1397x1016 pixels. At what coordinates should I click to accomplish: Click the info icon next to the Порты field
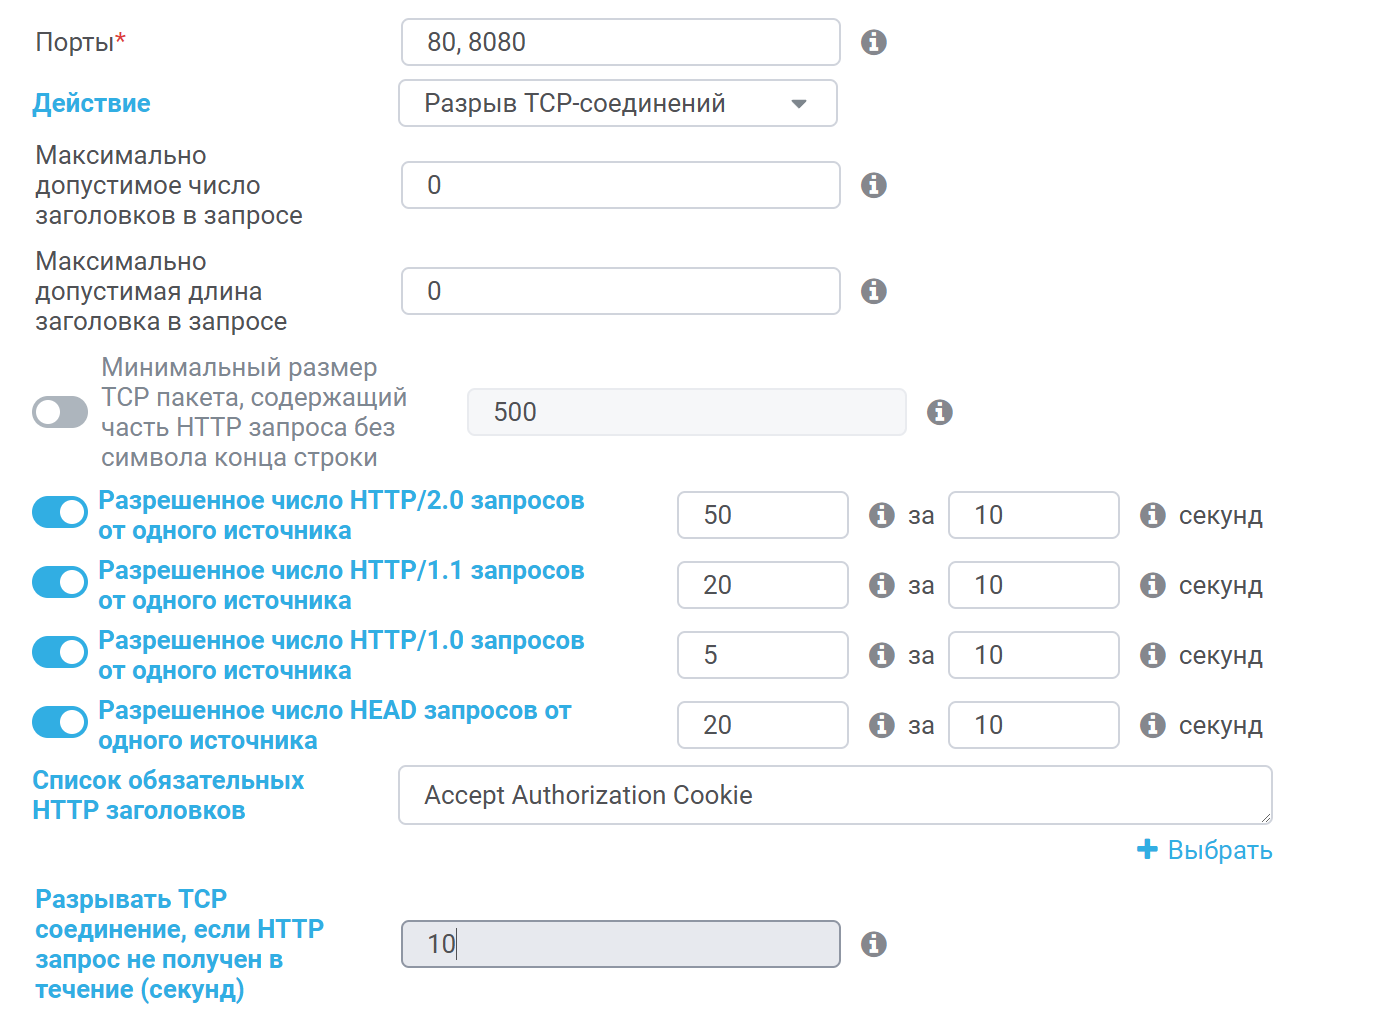(x=874, y=42)
